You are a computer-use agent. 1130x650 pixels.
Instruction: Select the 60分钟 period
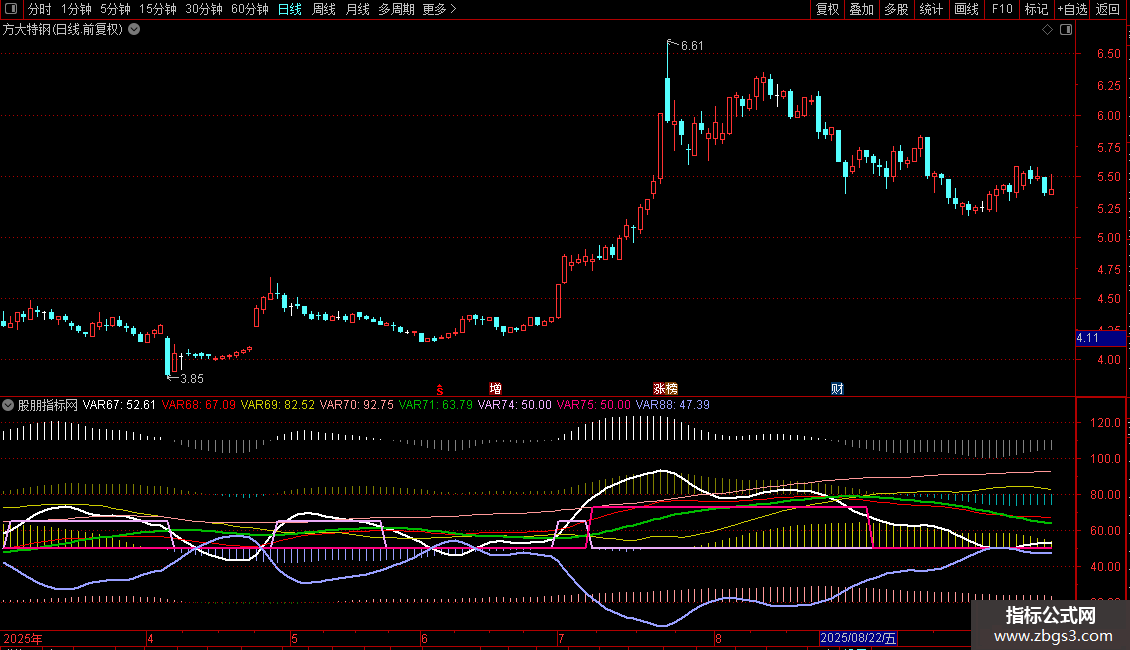pyautogui.click(x=249, y=9)
